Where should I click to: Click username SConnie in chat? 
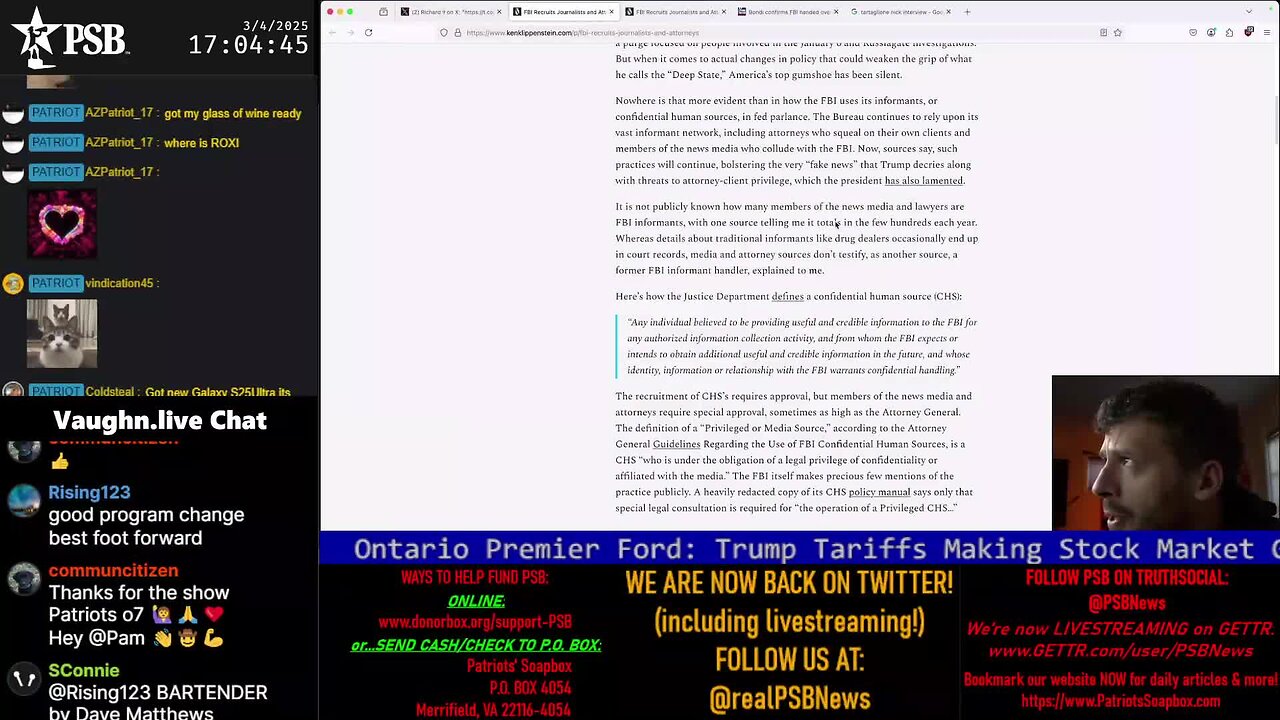(x=83, y=670)
